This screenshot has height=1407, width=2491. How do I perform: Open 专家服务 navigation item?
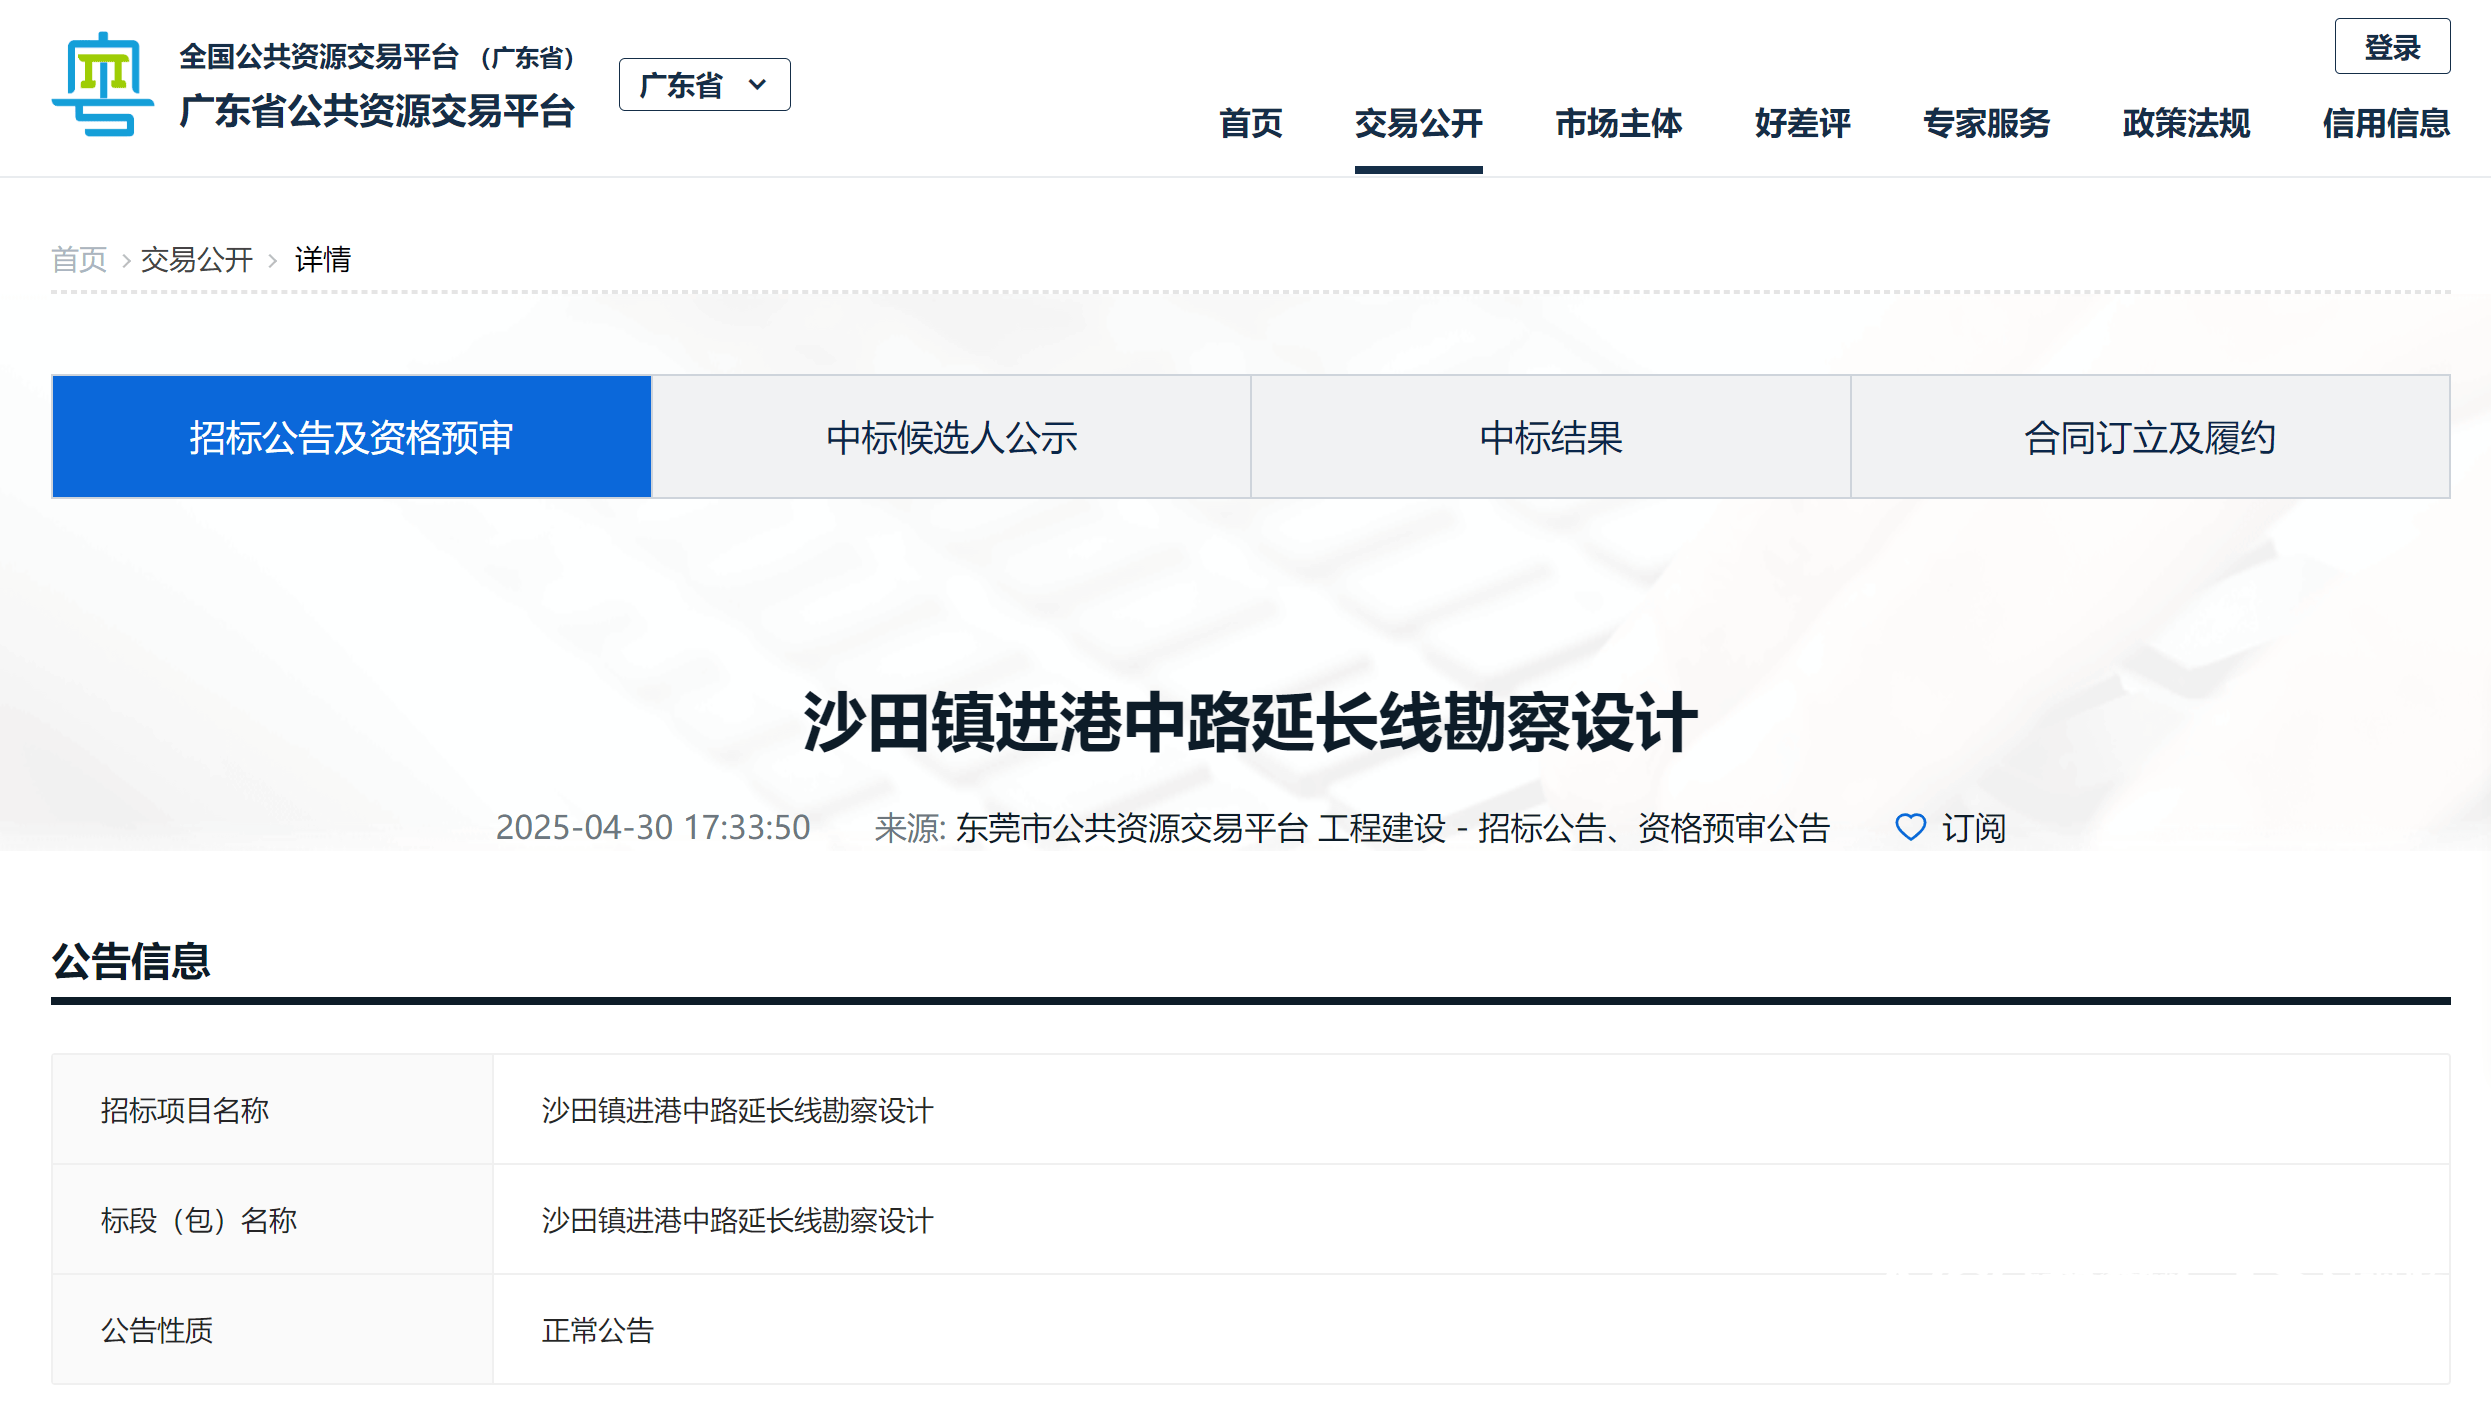[1986, 123]
